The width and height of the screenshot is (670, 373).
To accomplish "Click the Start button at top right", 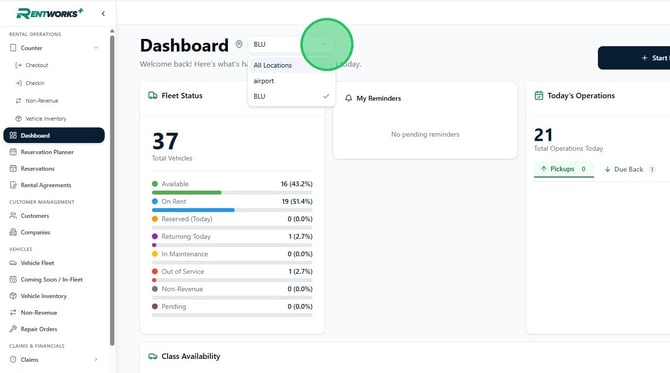I will (x=634, y=58).
